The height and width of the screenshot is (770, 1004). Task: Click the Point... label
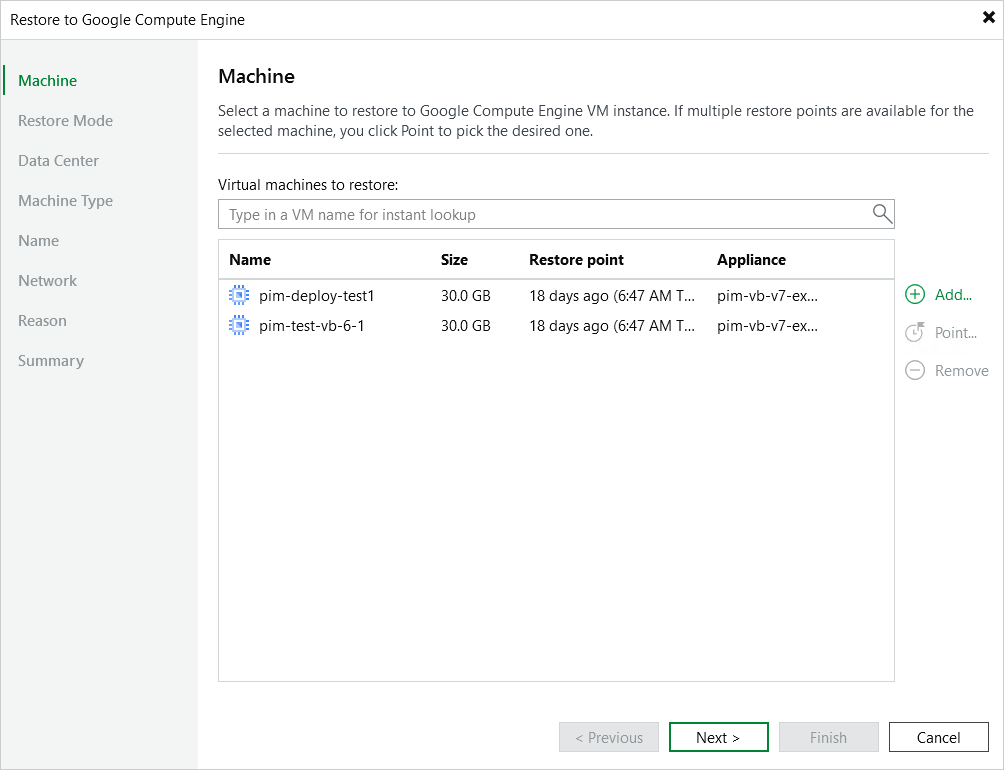[x=955, y=332]
